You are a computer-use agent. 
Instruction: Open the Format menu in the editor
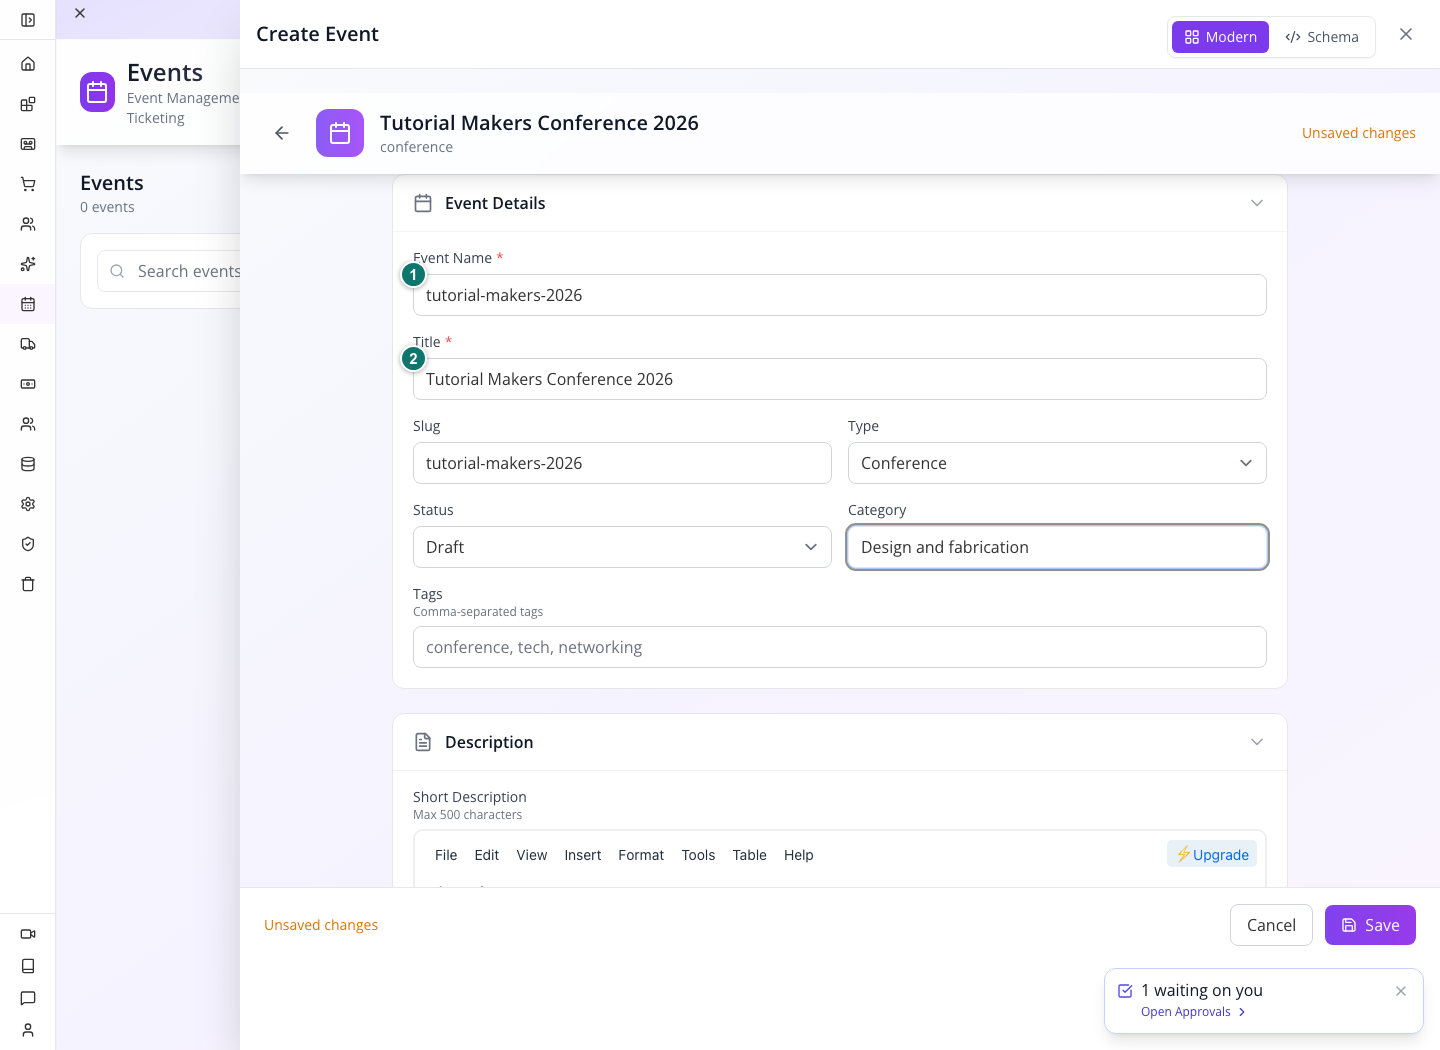coord(641,855)
